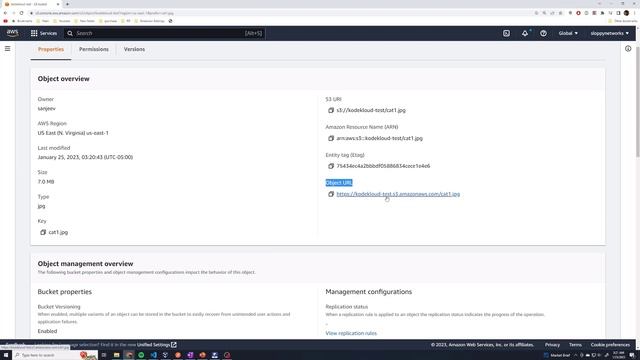The width and height of the screenshot is (640, 360).
Task: Copy the Object URL
Action: [x=331, y=194]
